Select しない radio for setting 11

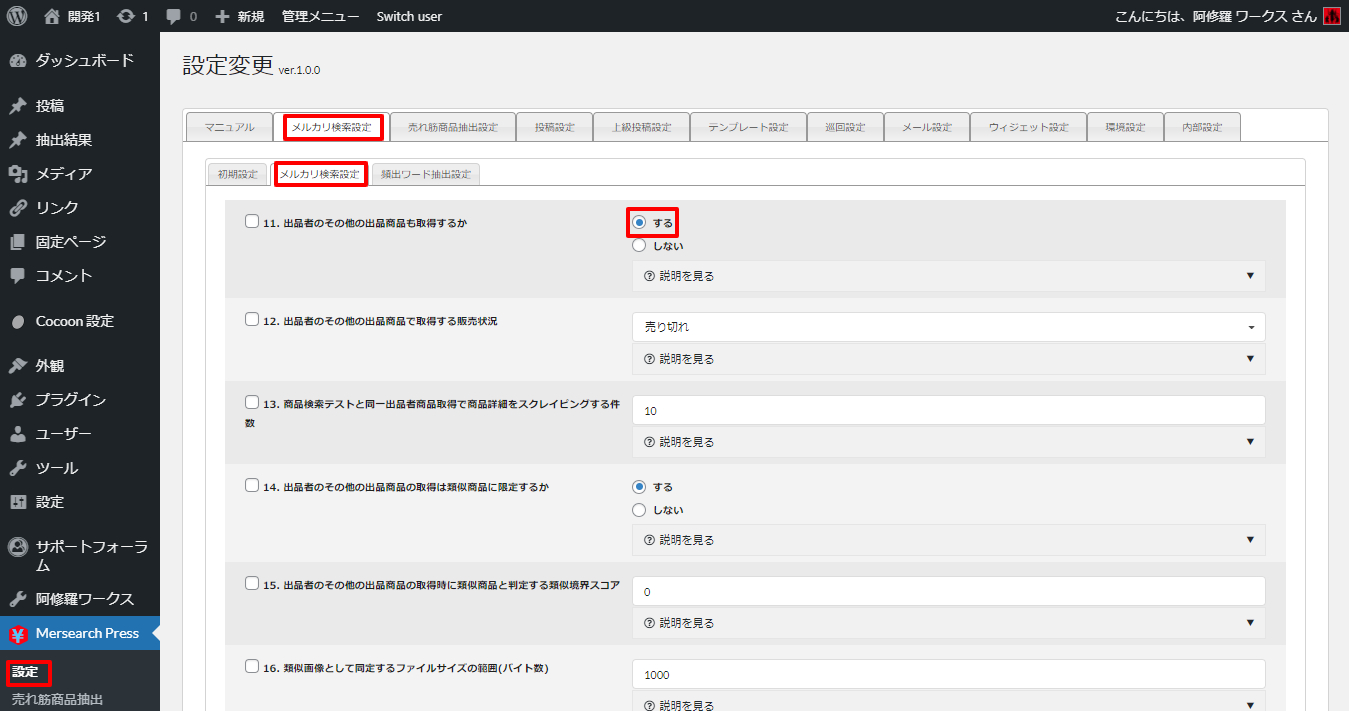point(639,245)
